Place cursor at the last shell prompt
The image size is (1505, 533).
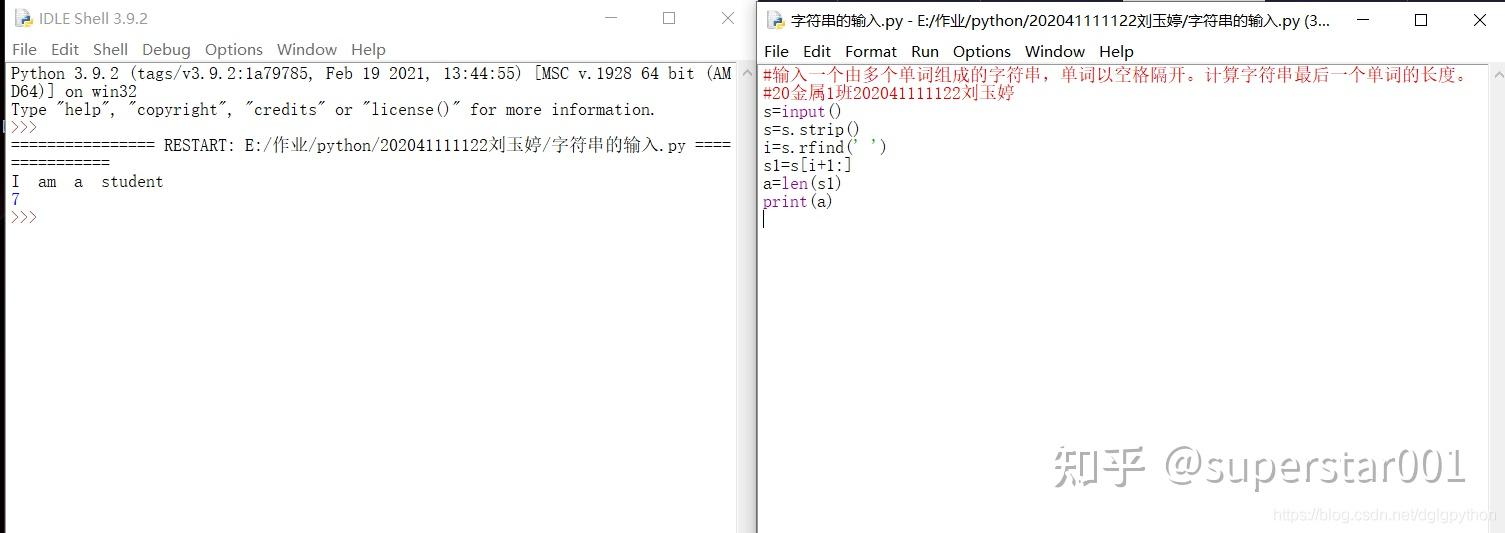pyautogui.click(x=24, y=217)
